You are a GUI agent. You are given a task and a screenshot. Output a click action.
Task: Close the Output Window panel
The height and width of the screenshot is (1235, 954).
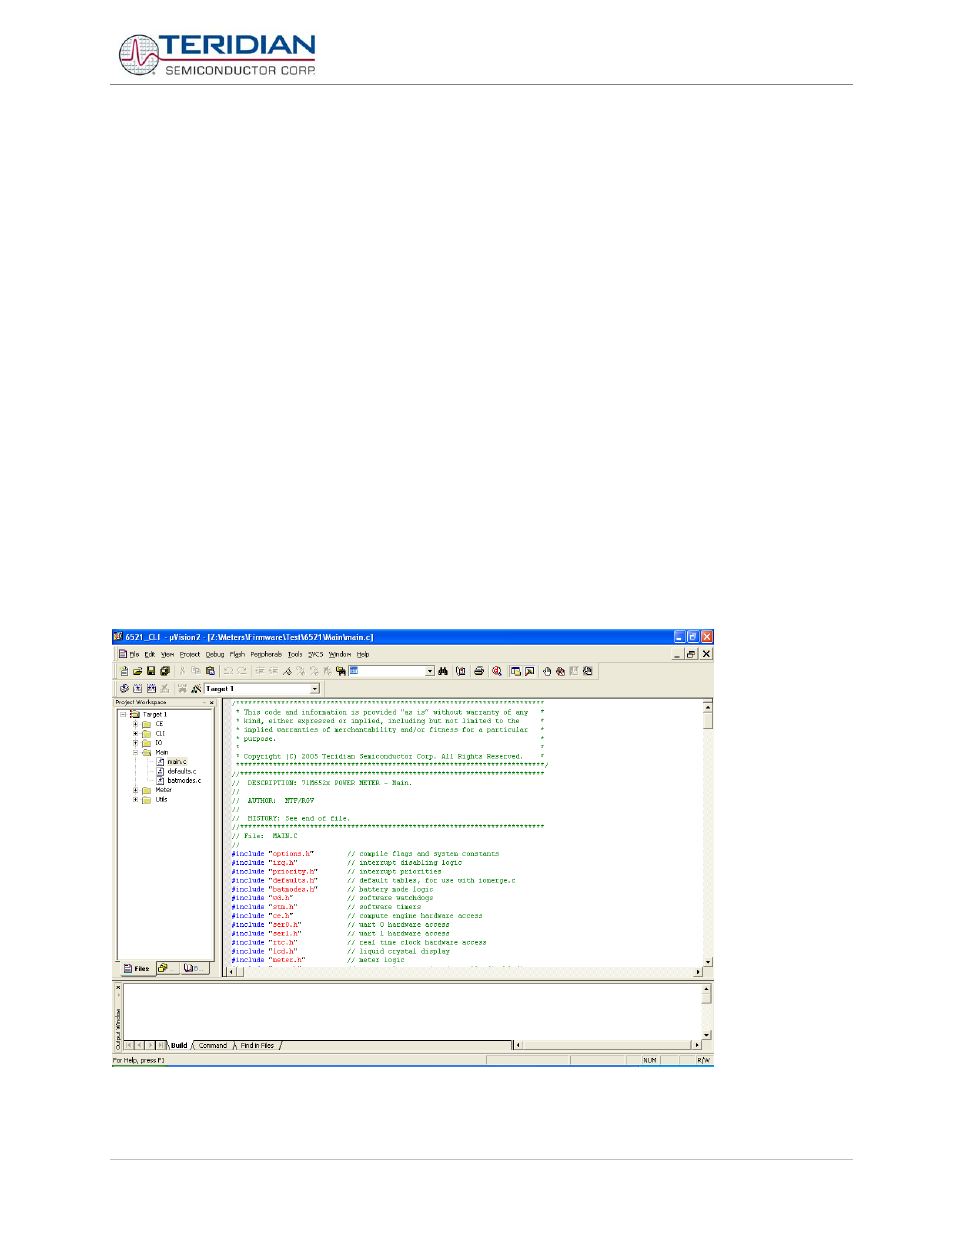point(118,988)
